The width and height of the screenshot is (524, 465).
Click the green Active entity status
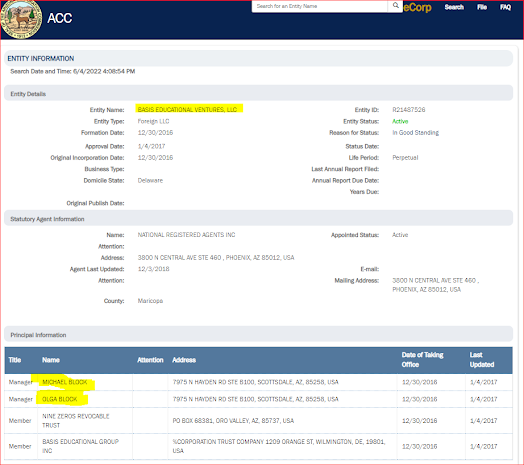400,121
